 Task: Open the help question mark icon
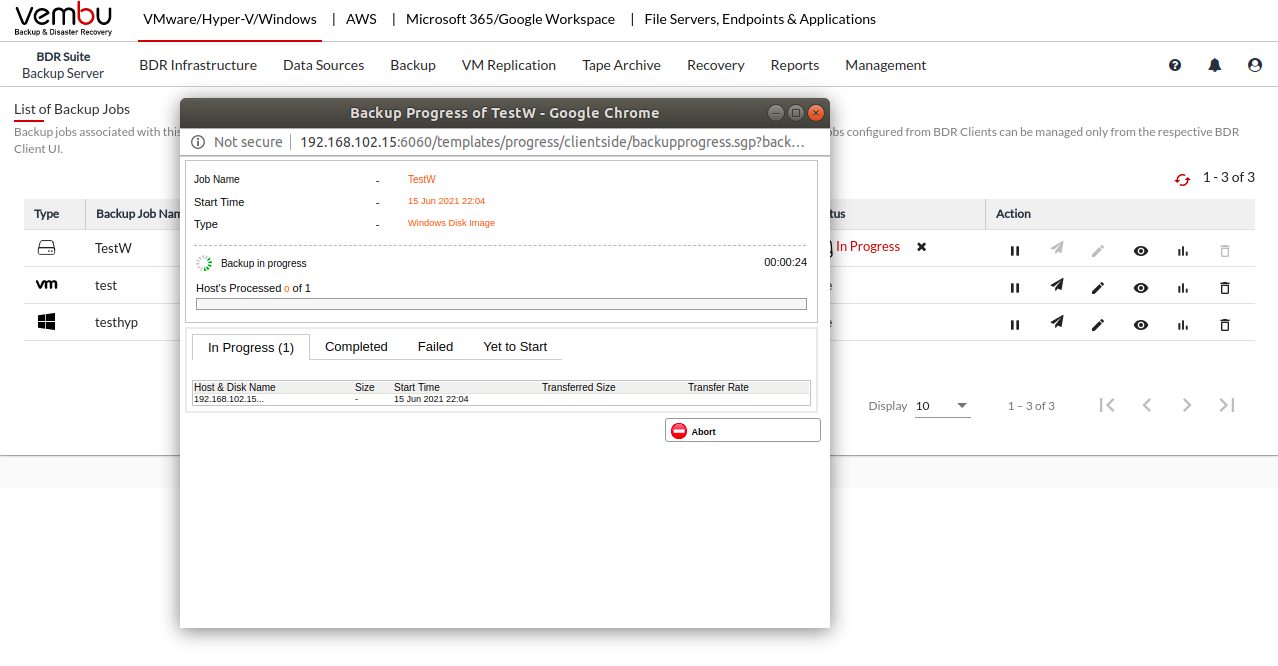(1175, 65)
